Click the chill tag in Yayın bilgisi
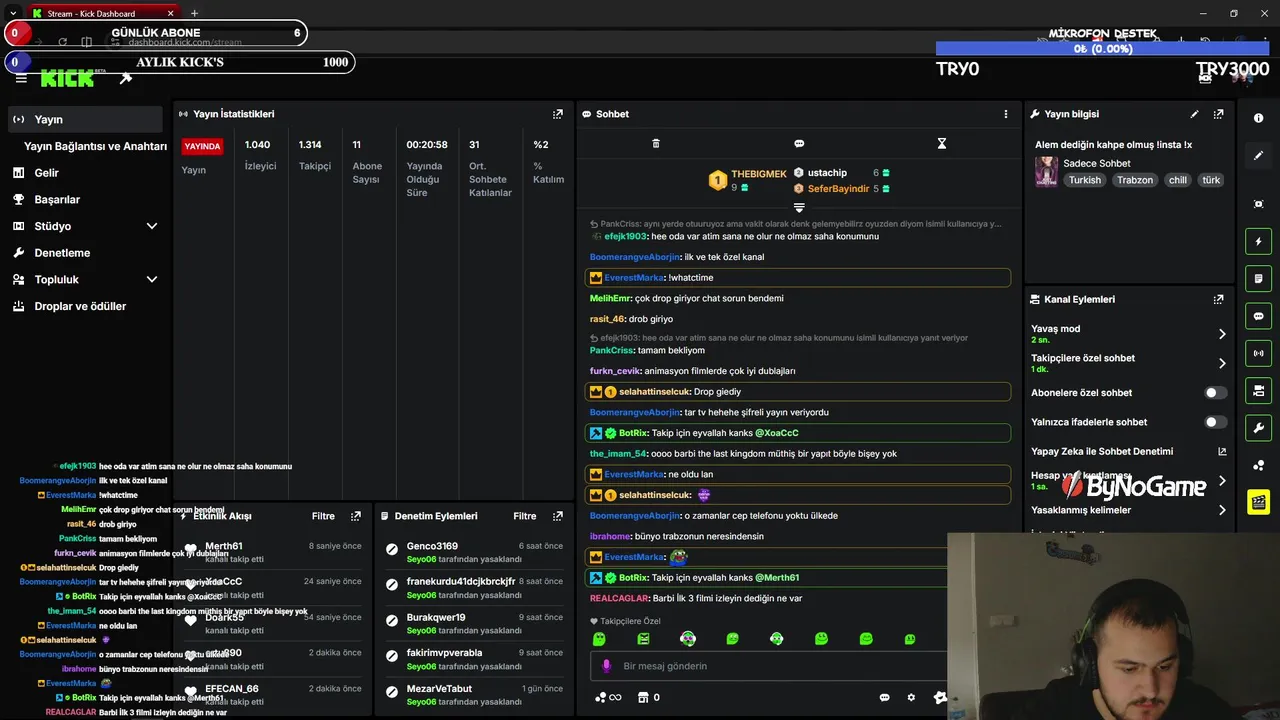This screenshot has width=1280, height=720. coord(1177,180)
